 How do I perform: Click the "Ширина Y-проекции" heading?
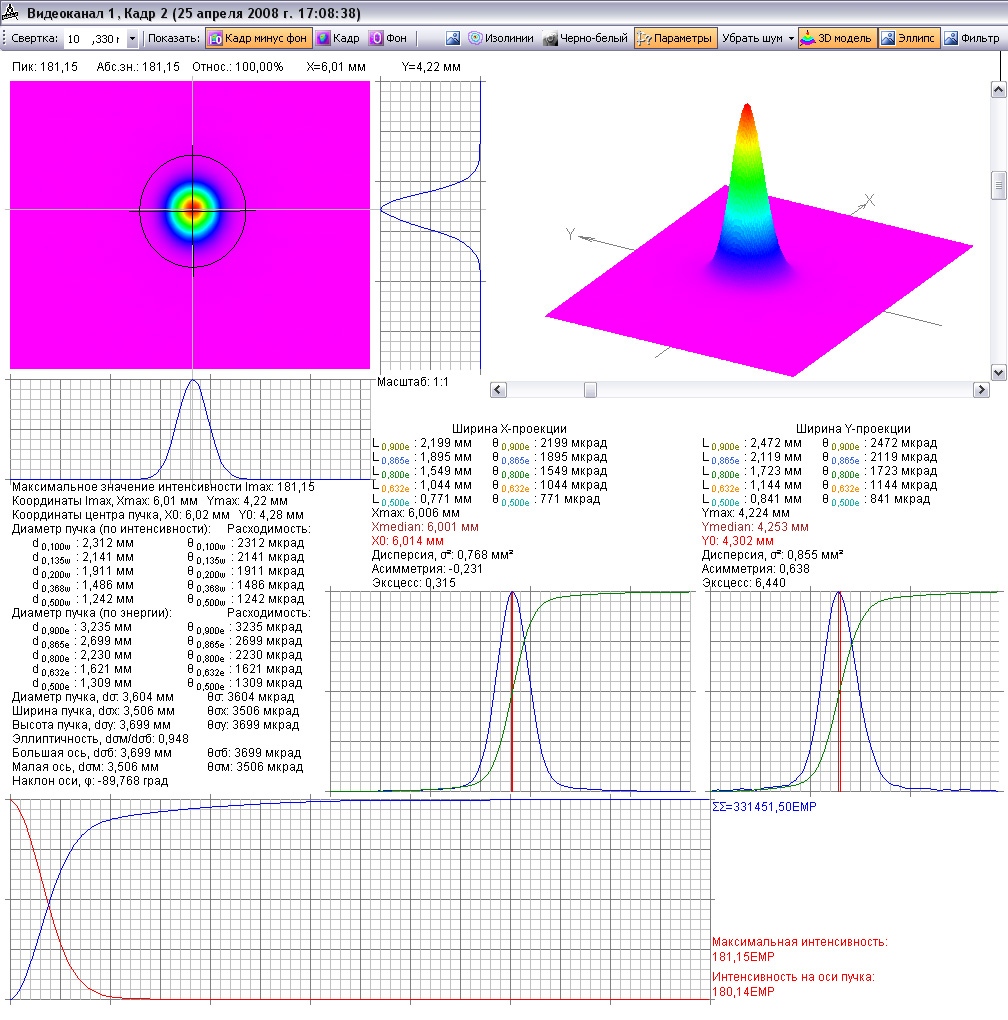coord(853,429)
